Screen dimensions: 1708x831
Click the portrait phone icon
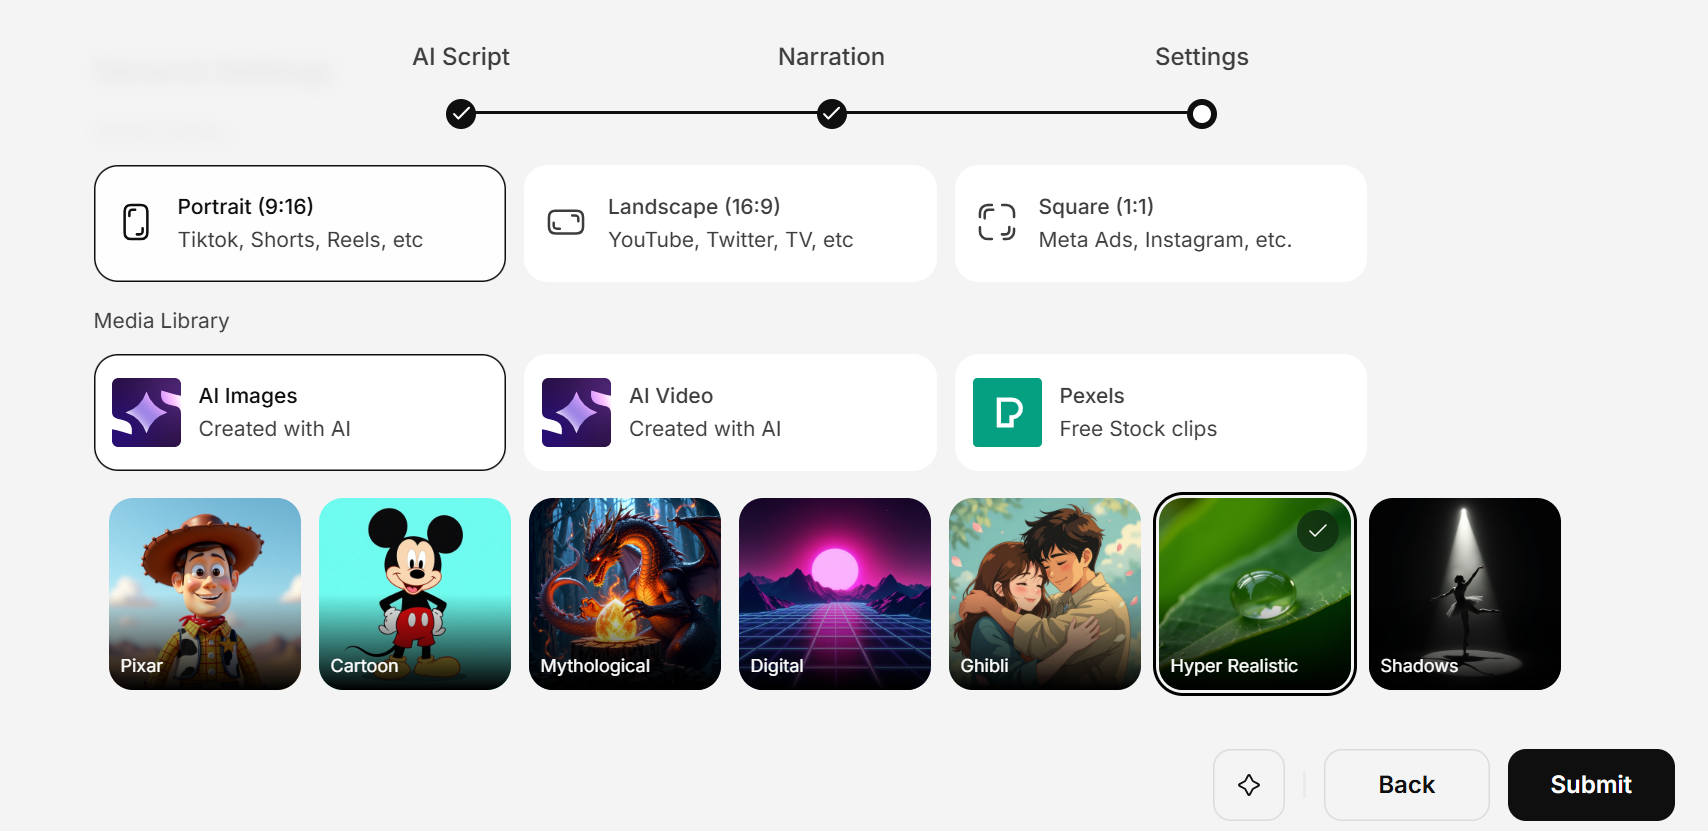tap(136, 222)
